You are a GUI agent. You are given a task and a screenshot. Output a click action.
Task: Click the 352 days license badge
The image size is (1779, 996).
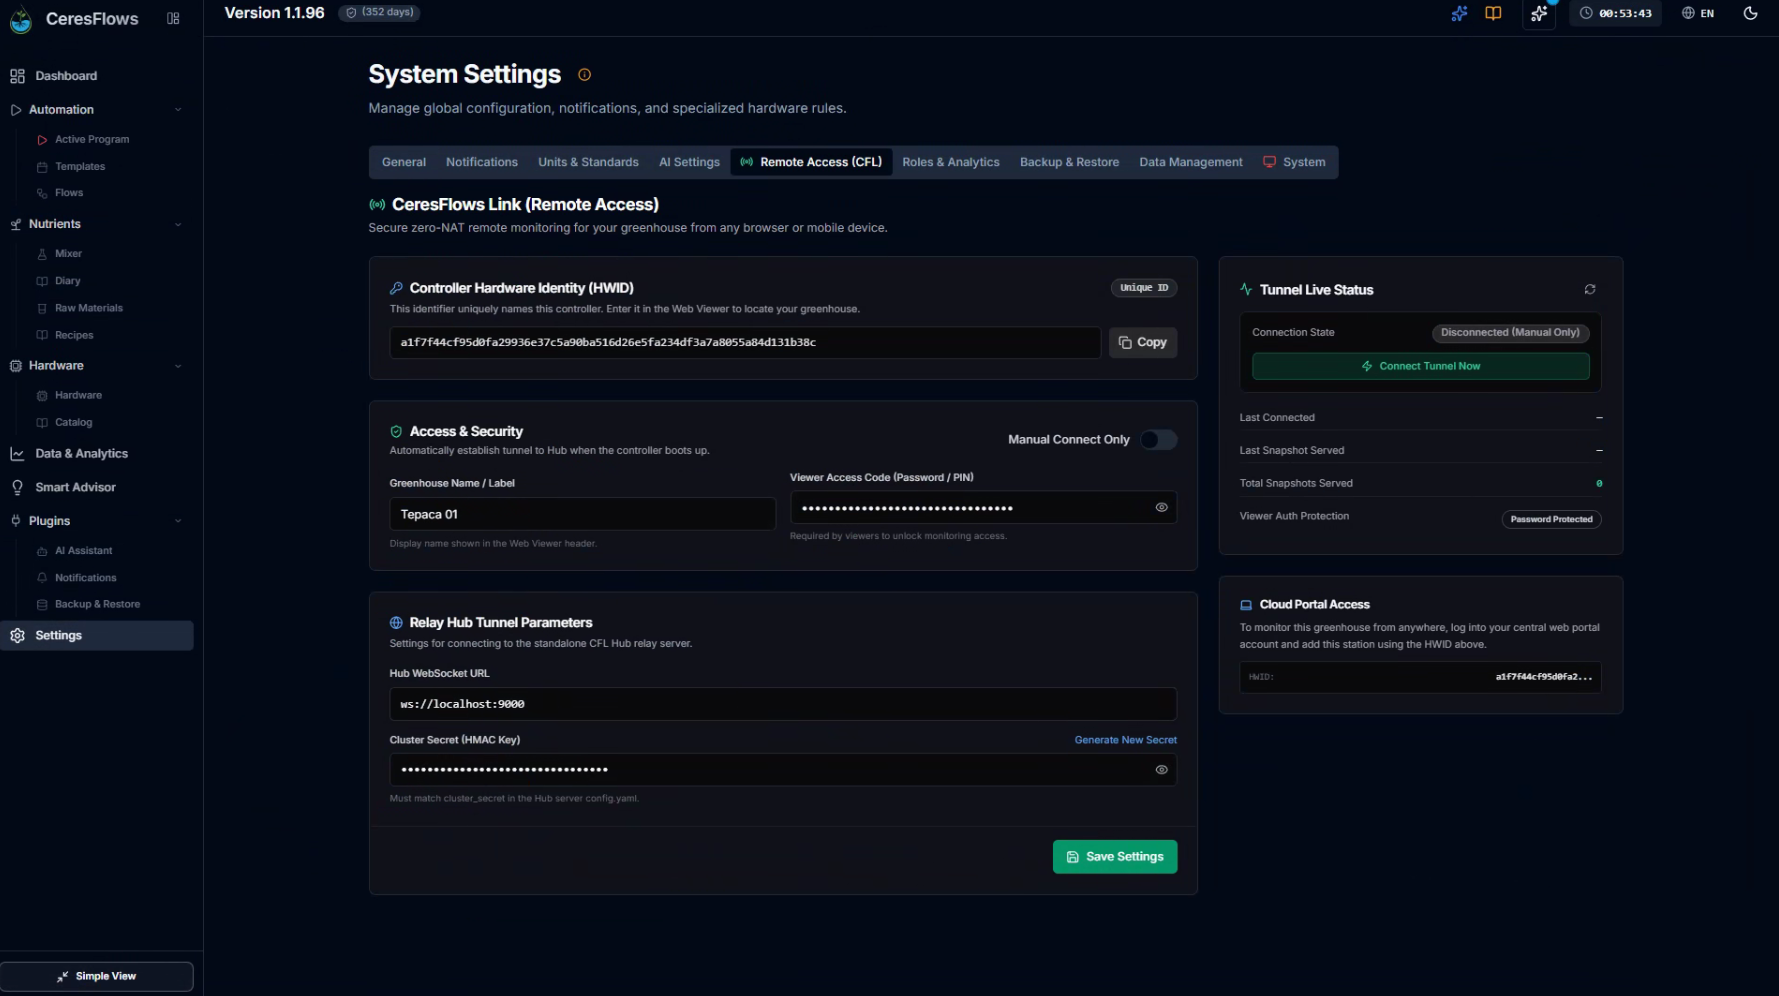coord(379,13)
